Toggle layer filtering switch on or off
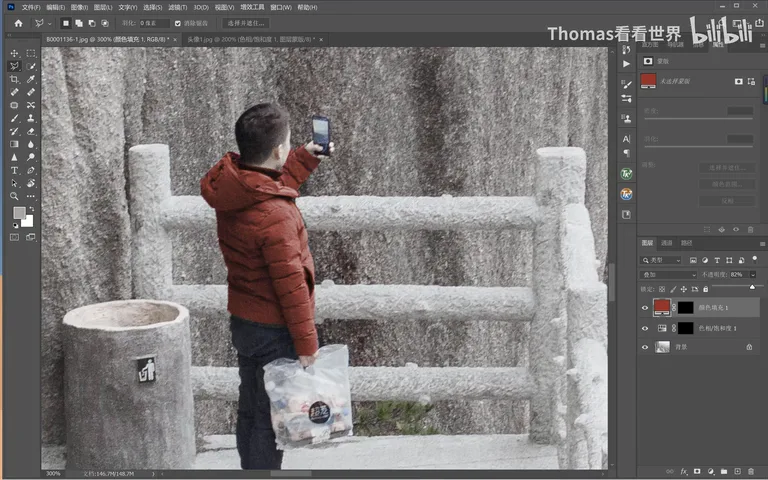Image resolution: width=768 pixels, height=480 pixels. click(754, 259)
